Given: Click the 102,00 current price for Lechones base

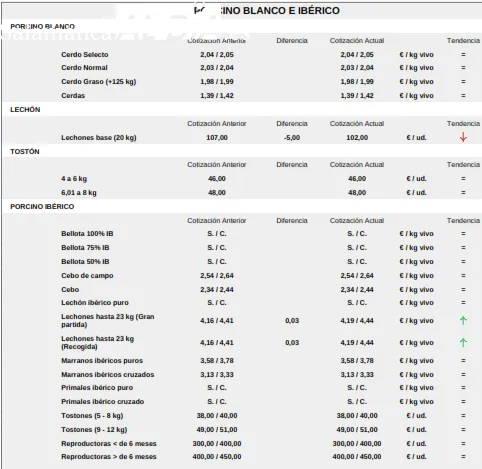Looking at the screenshot, I should 357,138.
